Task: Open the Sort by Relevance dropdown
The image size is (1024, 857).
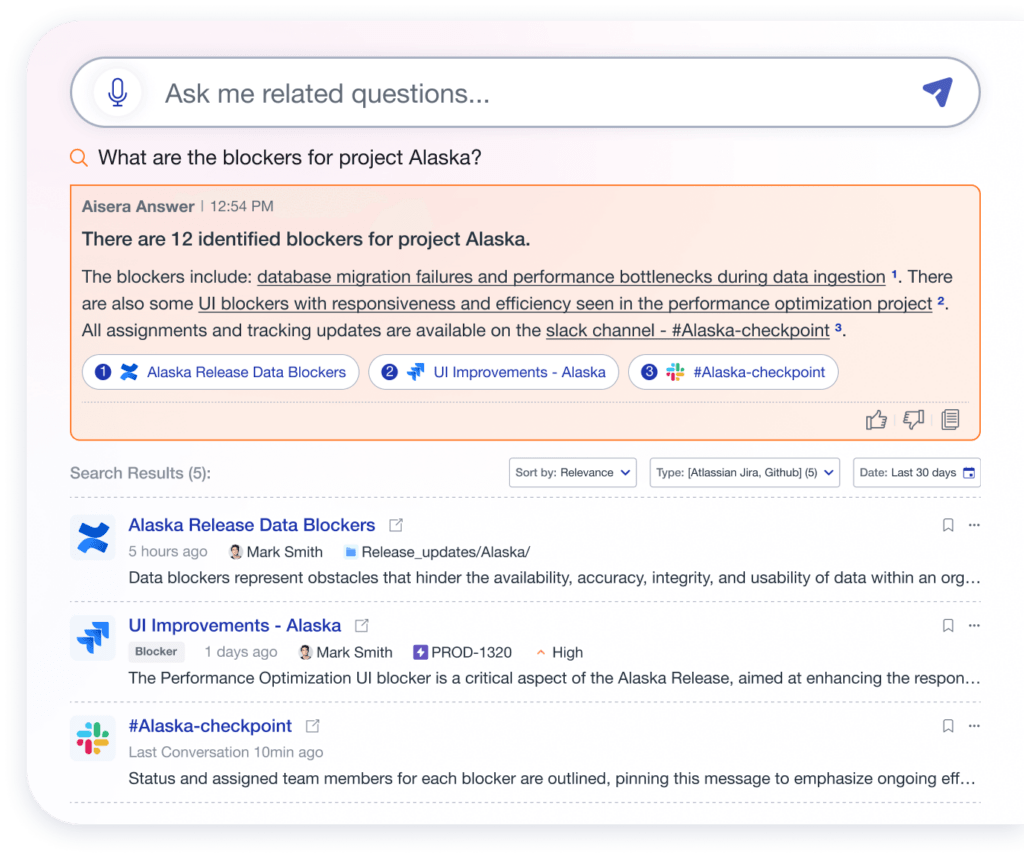Action: [x=573, y=472]
